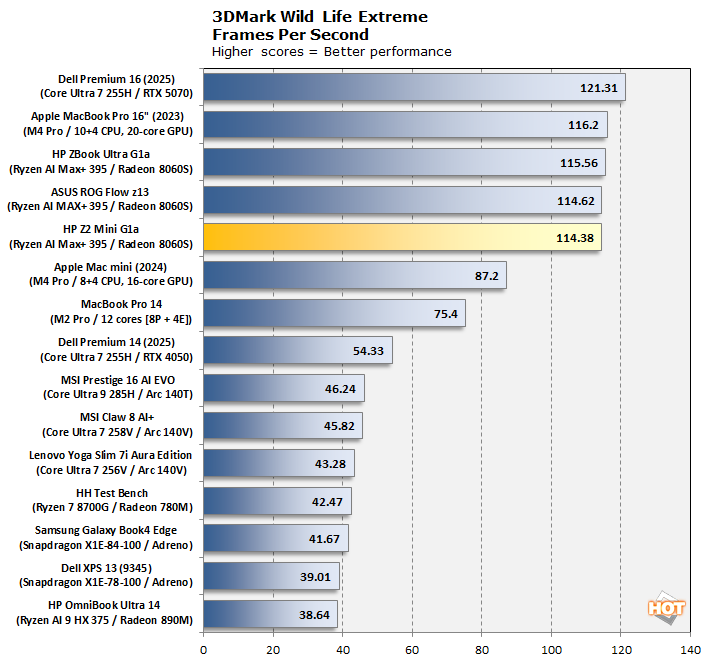Select the Dell XPS 13 (9345) label
This screenshot has height=667, width=708.
pyautogui.click(x=107, y=568)
